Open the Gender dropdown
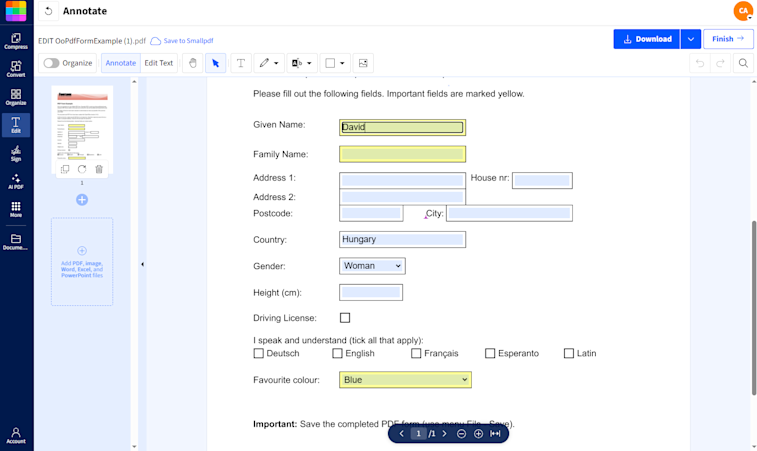 click(372, 266)
